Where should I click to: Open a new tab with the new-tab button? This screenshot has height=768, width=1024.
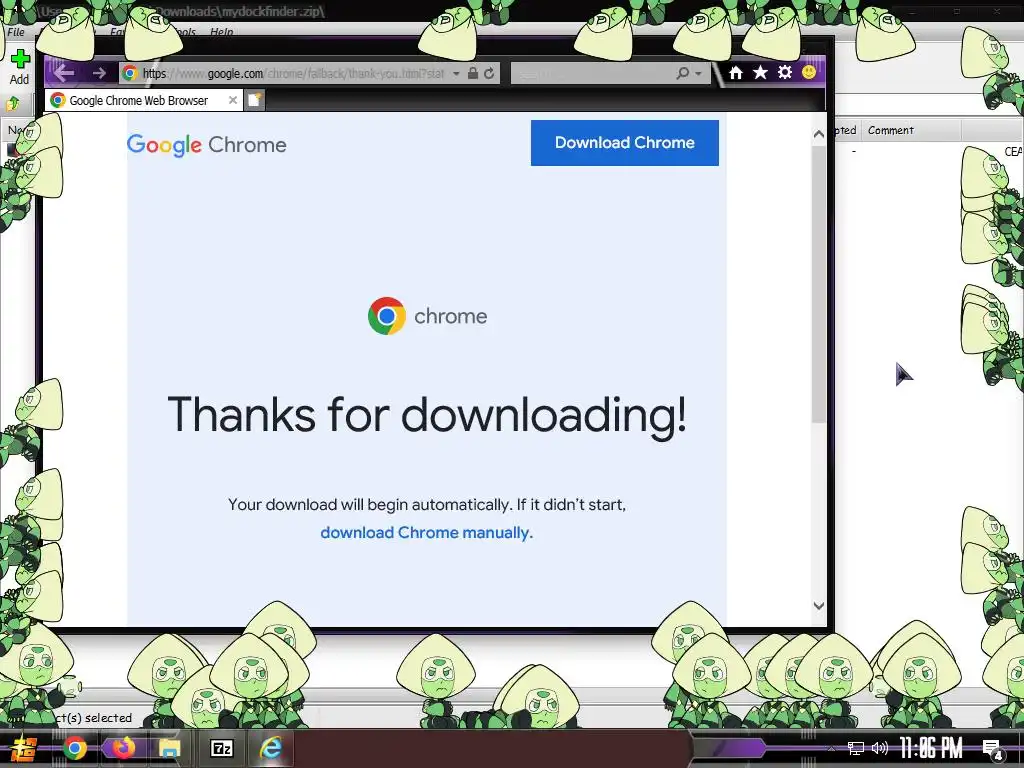(255, 100)
